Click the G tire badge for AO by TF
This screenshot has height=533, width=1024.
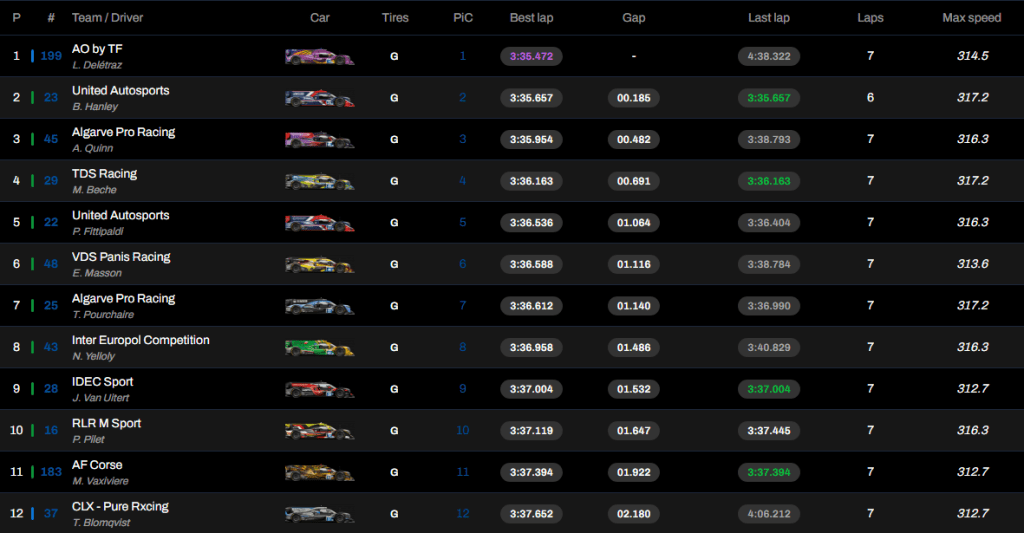pyautogui.click(x=394, y=56)
